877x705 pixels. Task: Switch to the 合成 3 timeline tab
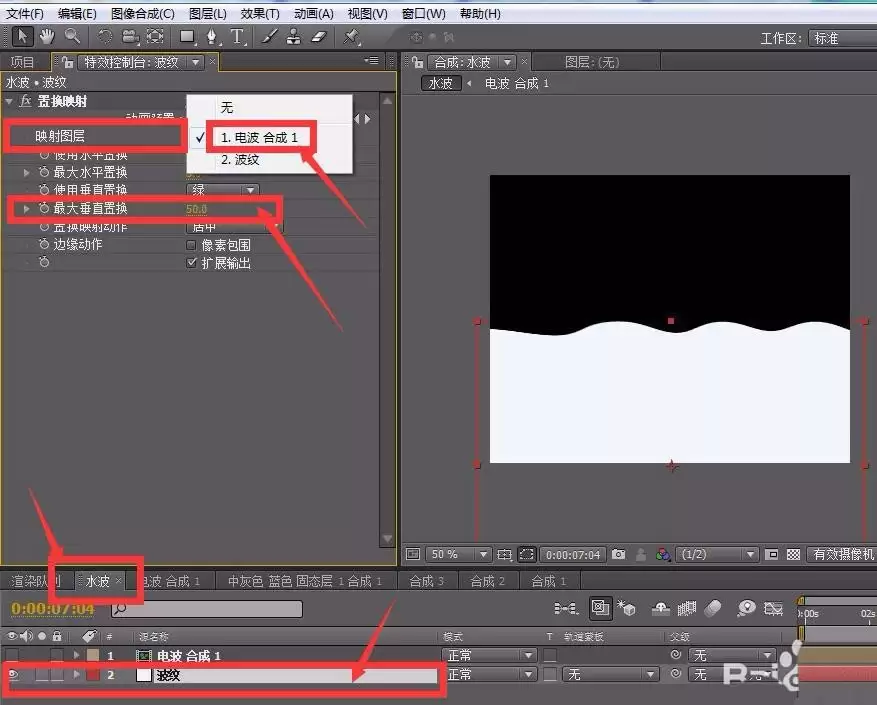click(x=427, y=581)
